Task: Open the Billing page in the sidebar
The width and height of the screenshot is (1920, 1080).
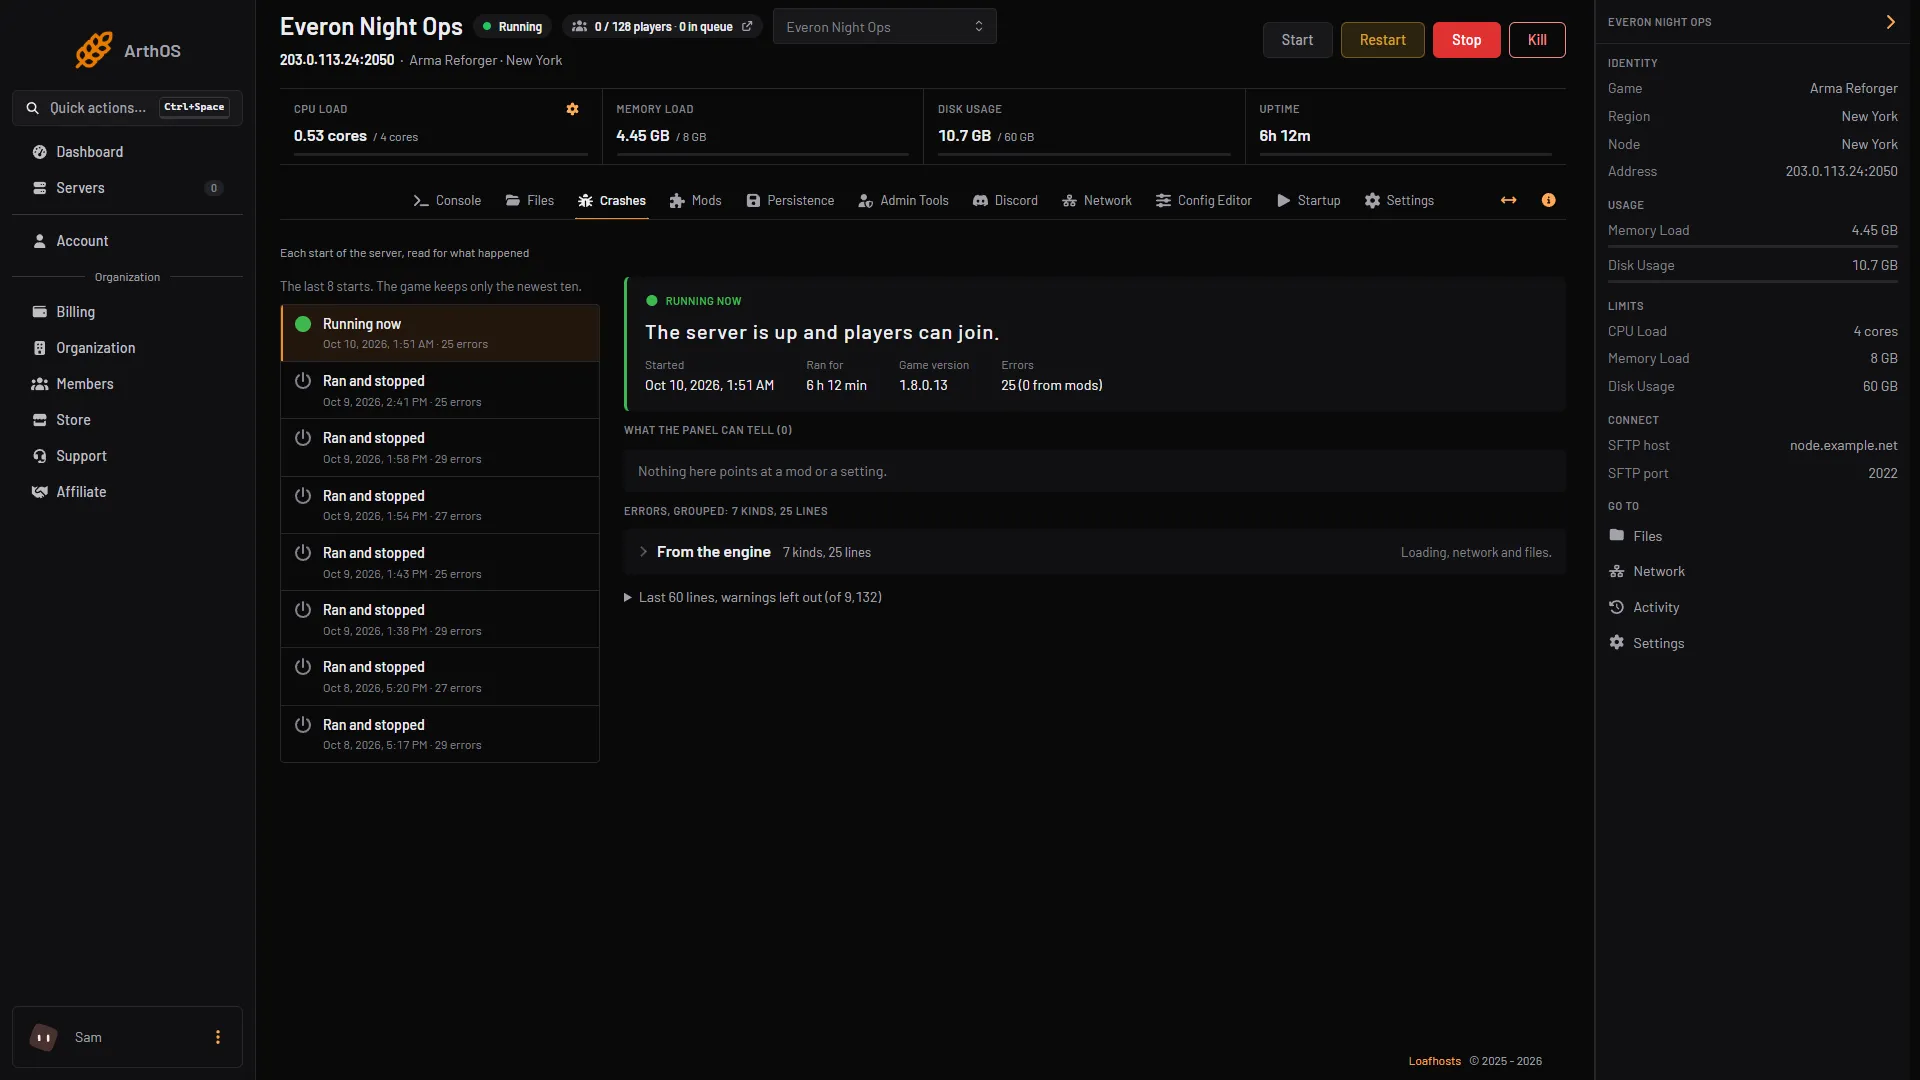Action: [127, 312]
